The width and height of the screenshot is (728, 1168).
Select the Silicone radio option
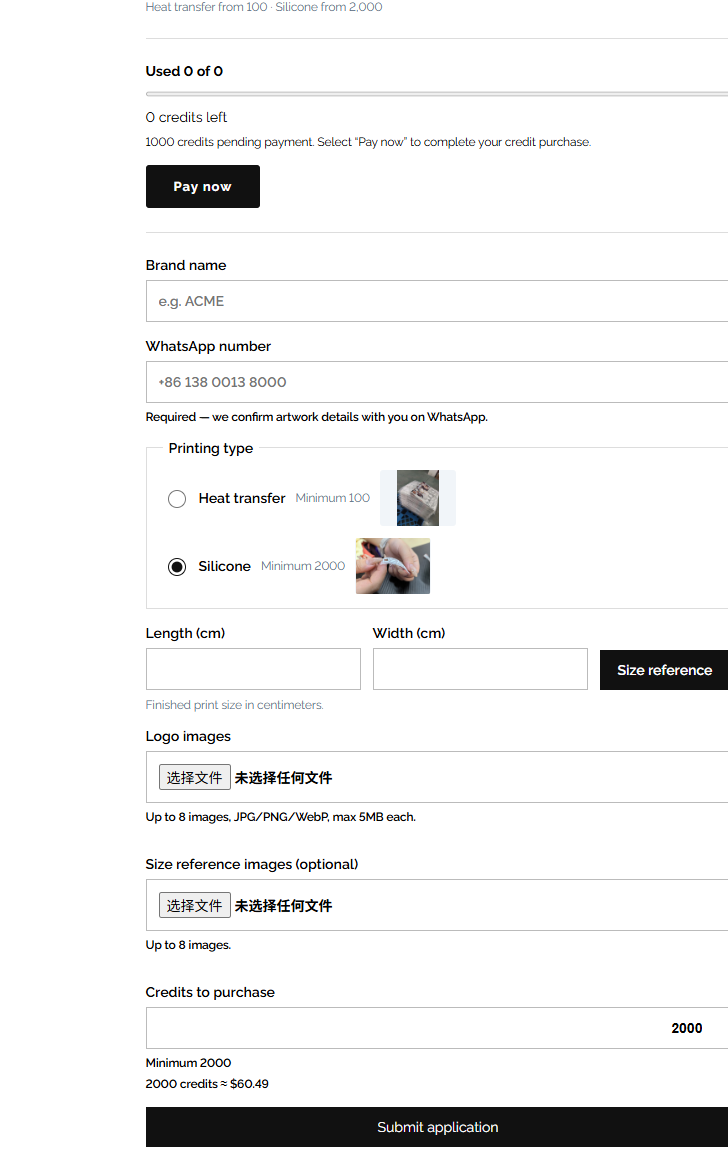(177, 567)
